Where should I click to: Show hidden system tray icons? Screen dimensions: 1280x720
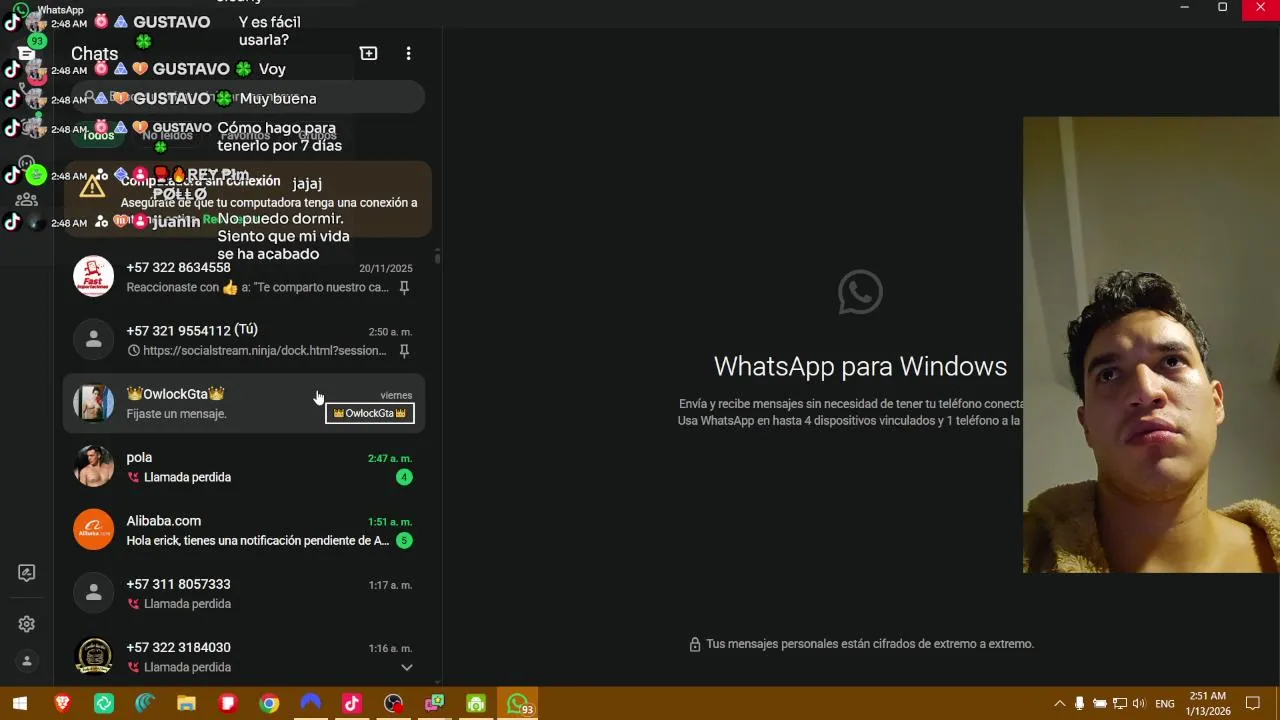(1058, 704)
